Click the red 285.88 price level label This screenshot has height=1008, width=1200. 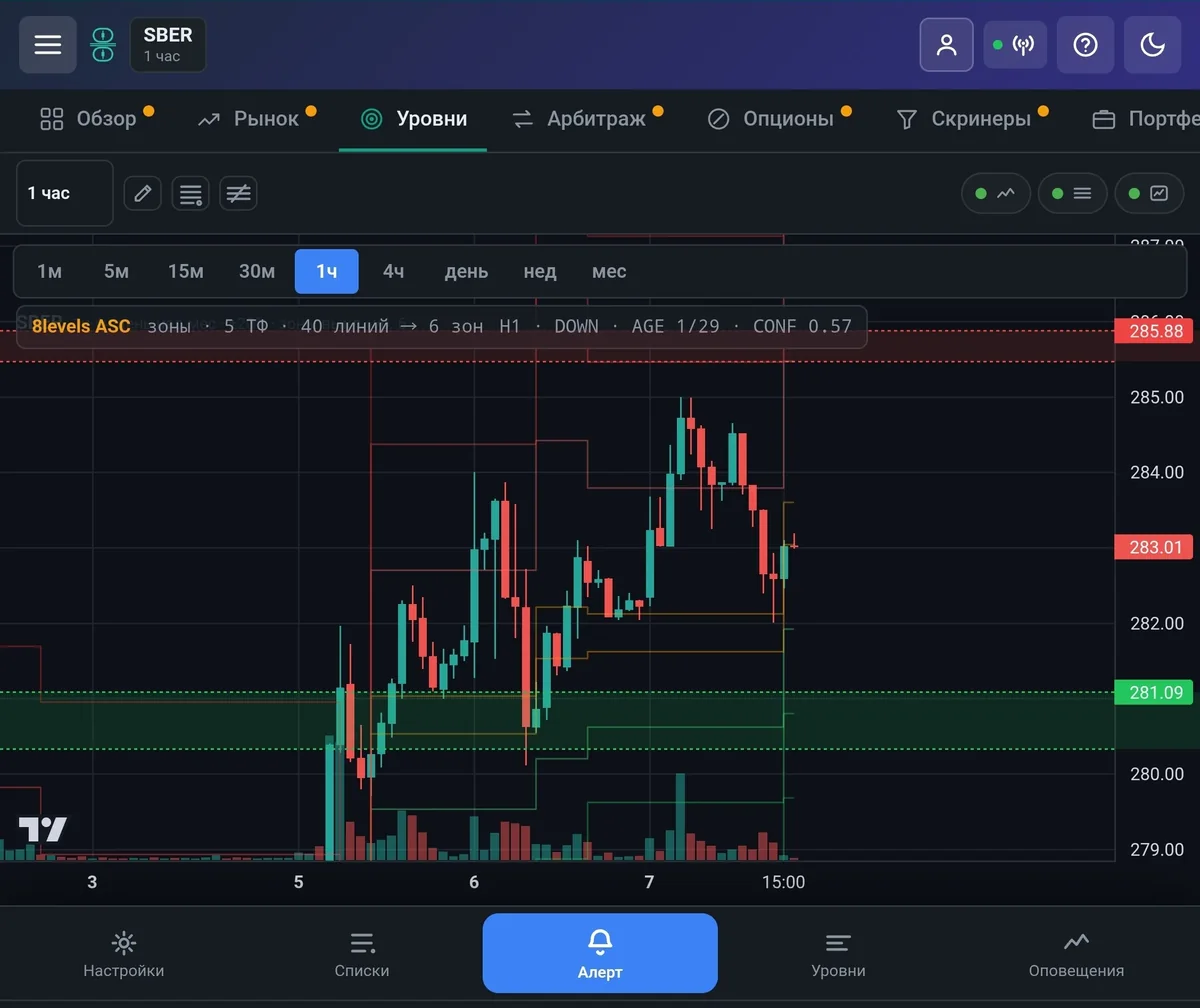[1153, 330]
